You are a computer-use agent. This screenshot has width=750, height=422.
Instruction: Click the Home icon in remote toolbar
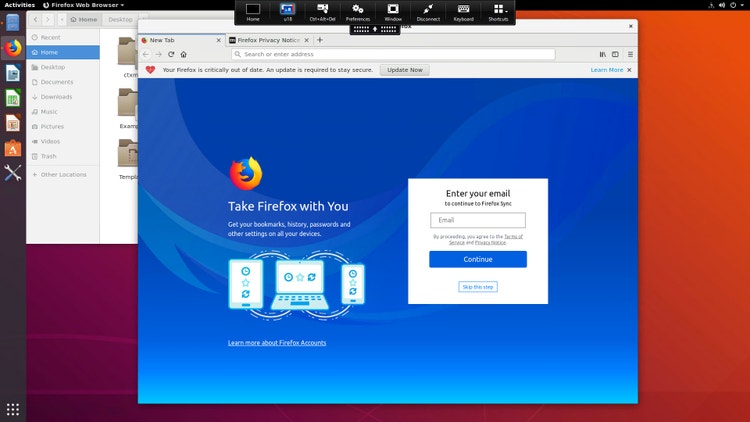[x=253, y=12]
